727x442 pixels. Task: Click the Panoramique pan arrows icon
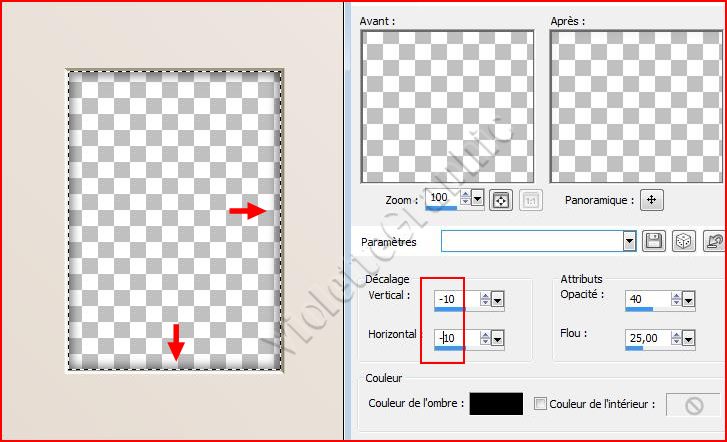click(x=652, y=199)
